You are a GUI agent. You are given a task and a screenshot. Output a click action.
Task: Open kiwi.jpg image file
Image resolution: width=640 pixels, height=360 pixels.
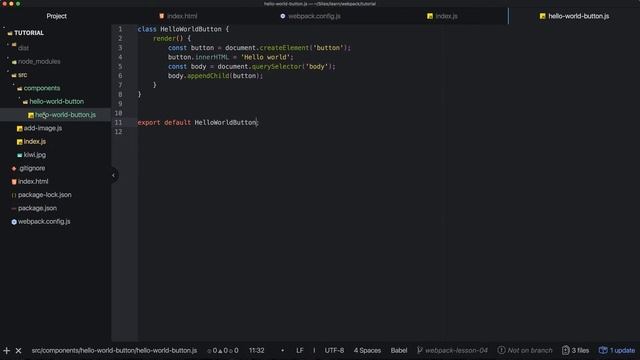[x=35, y=155]
